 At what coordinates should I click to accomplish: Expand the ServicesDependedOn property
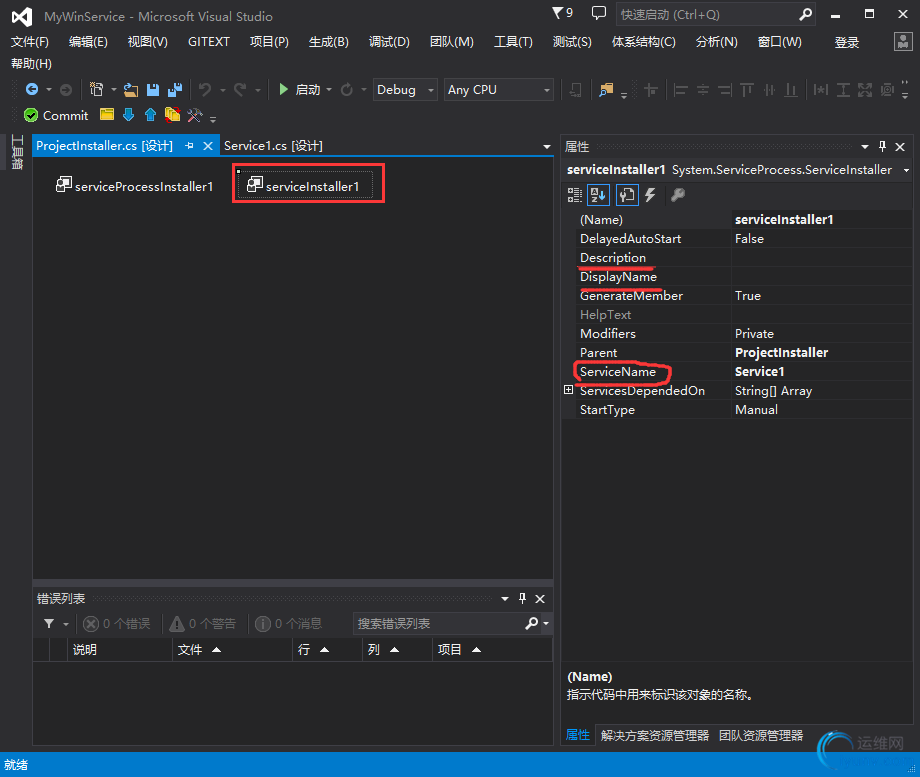[569, 391]
